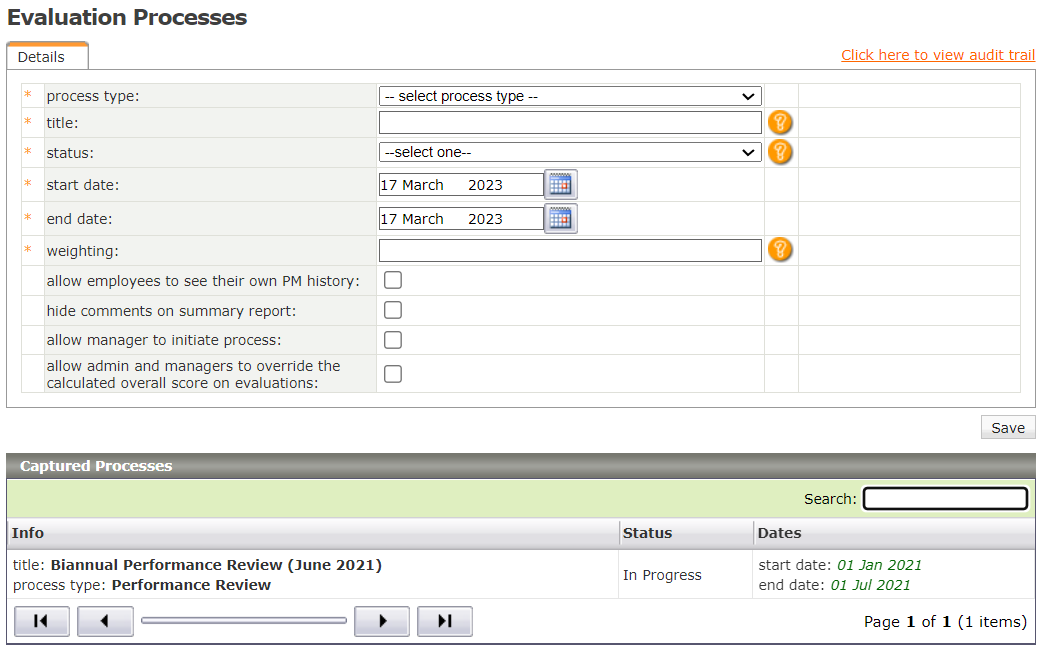Image resolution: width=1041 pixels, height=648 pixels.
Task: Enable override of calculated overall score checkbox
Action: pyautogui.click(x=393, y=374)
